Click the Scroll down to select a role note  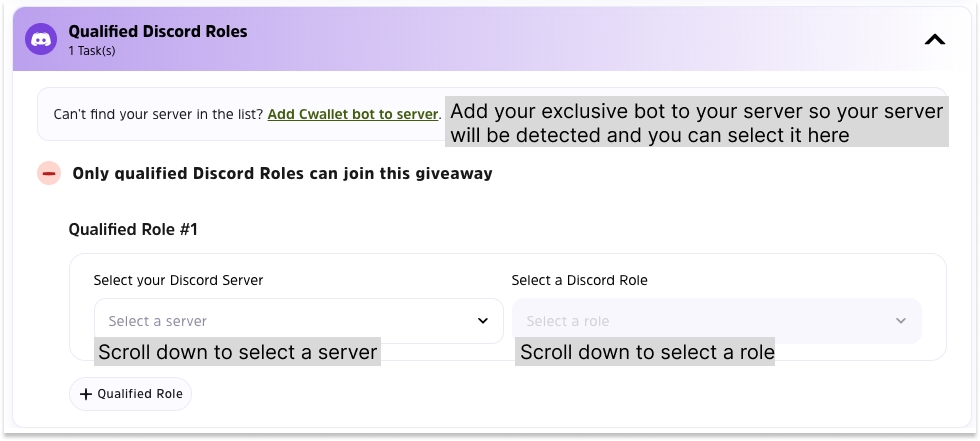click(646, 352)
